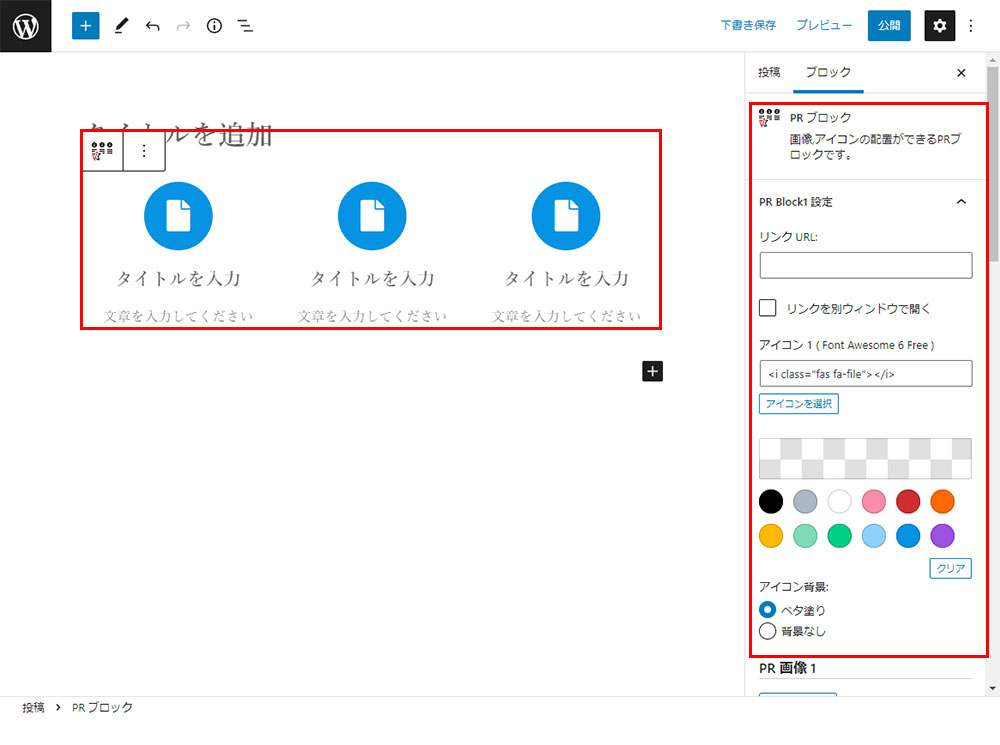1000x745 pixels.
Task: Switch to the 投稿 tab
Action: coord(769,73)
